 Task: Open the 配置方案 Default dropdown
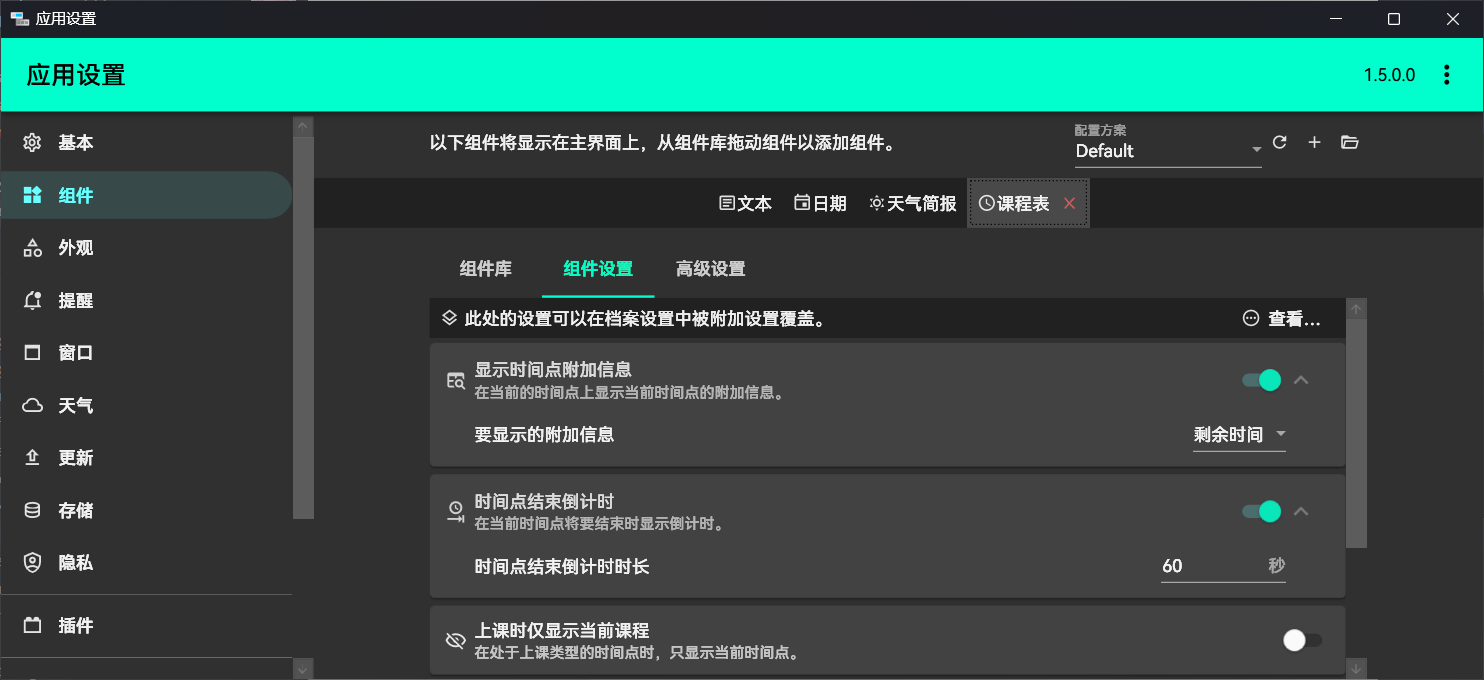1167,151
